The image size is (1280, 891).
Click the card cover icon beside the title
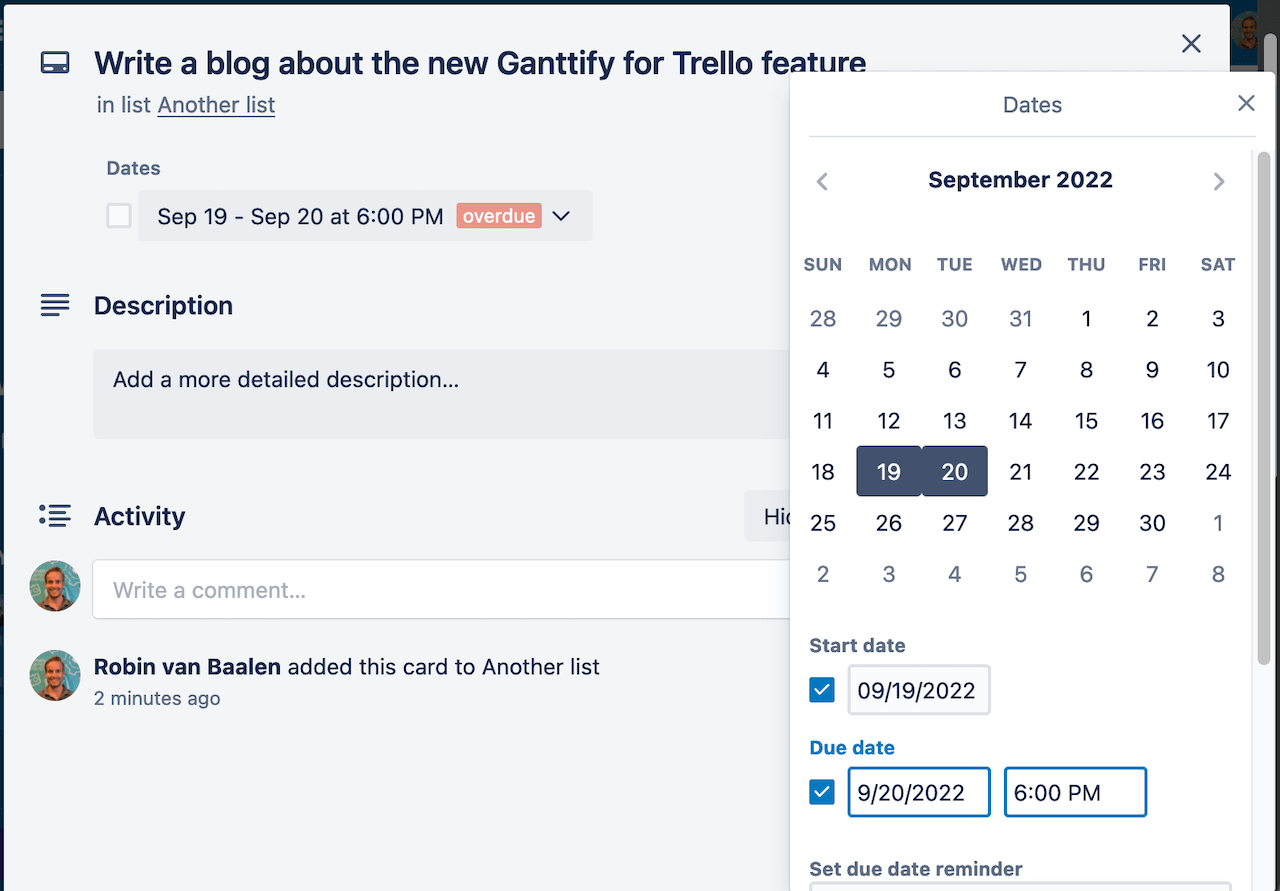55,61
